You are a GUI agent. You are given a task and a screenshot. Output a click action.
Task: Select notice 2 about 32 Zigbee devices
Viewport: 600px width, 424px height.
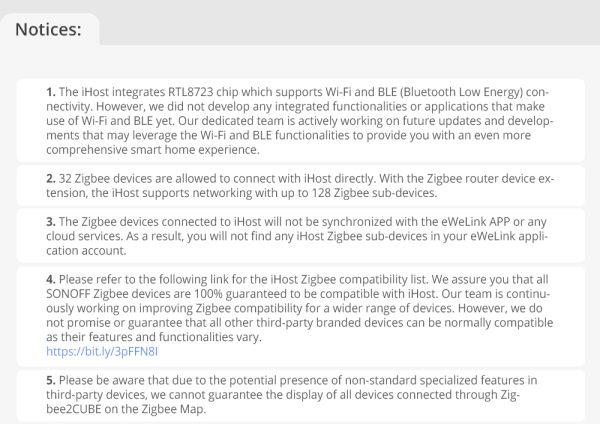[300, 185]
